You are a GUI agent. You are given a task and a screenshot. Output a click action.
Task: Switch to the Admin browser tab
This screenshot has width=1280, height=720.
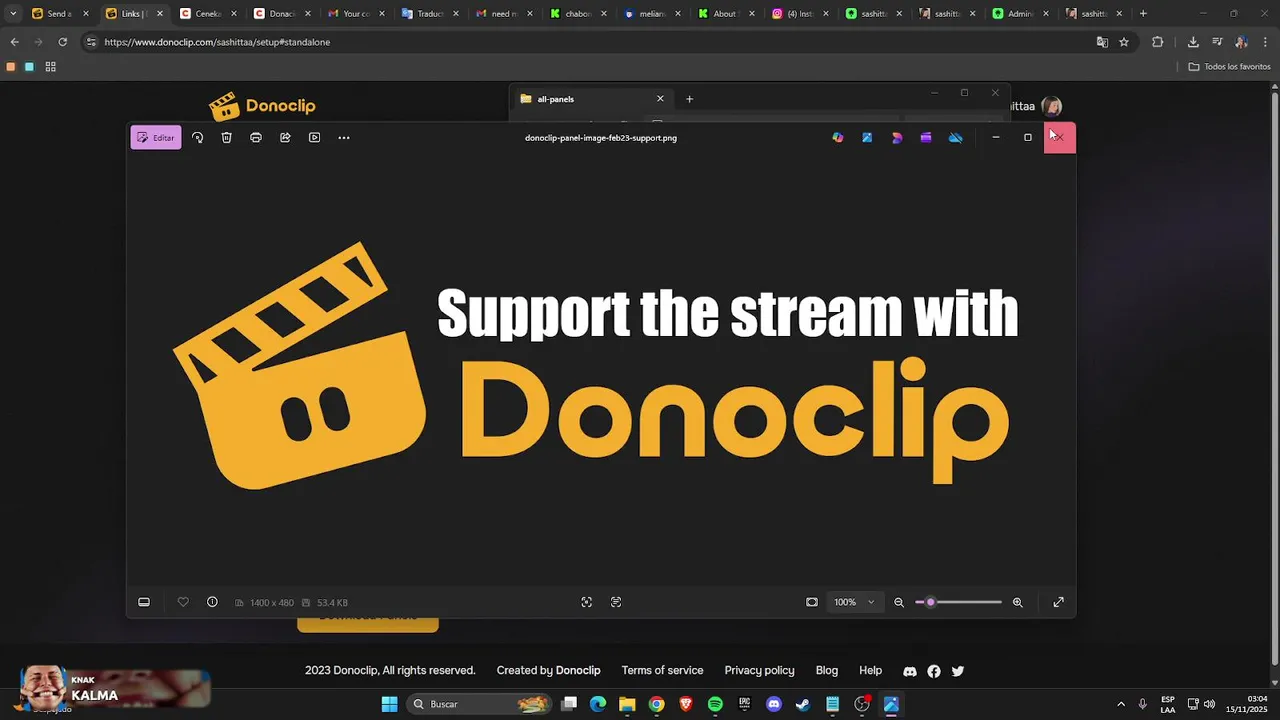pyautogui.click(x=1022, y=14)
